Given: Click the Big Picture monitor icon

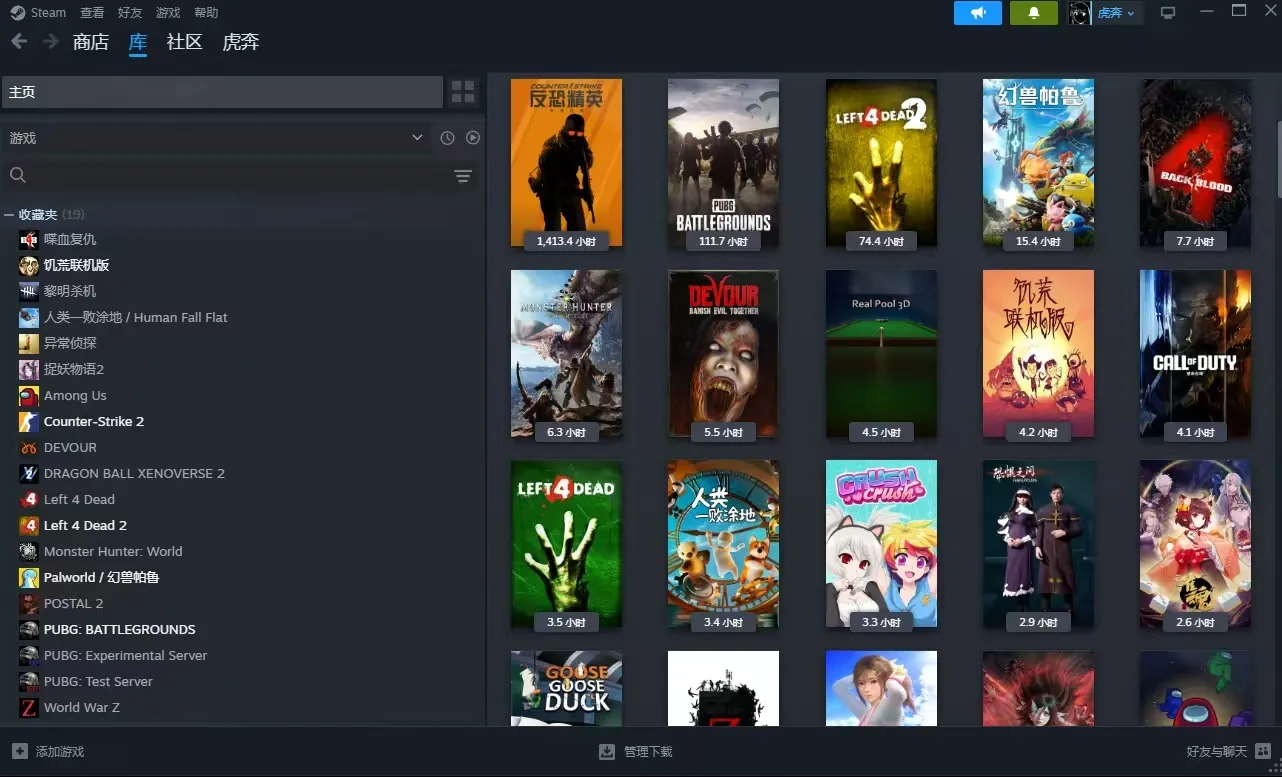Looking at the screenshot, I should (x=1167, y=13).
